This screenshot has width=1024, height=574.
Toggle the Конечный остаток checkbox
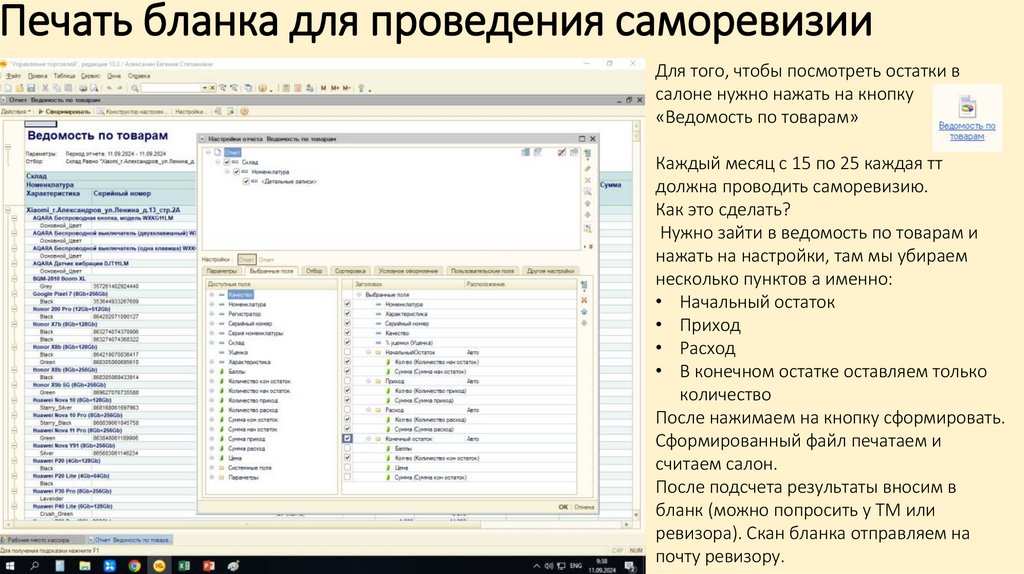coord(347,439)
